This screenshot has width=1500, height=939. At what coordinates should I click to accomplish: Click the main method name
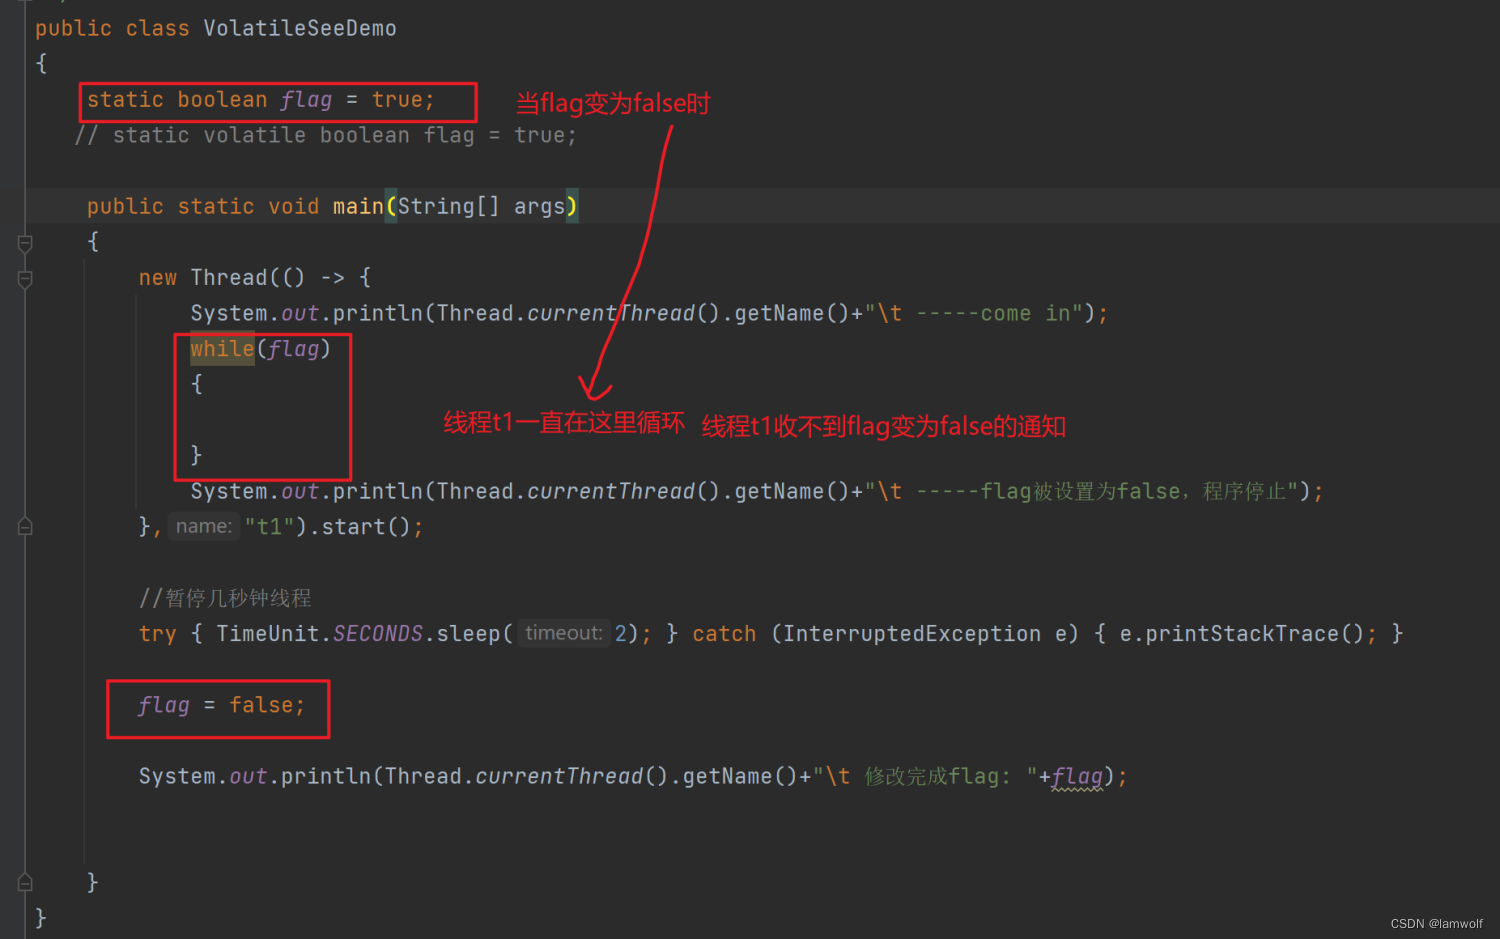click(358, 206)
